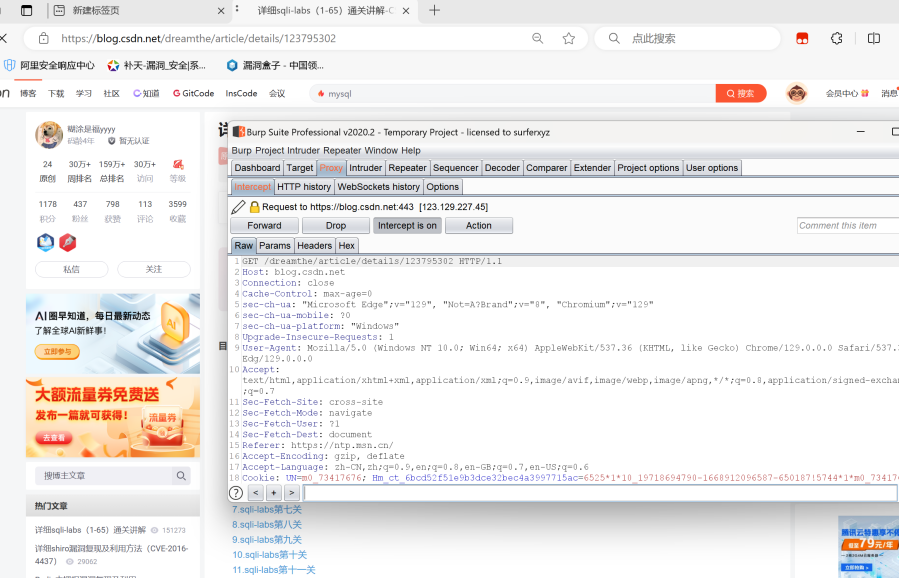
Task: Open the HTTP history sub-tab
Action: pos(304,186)
